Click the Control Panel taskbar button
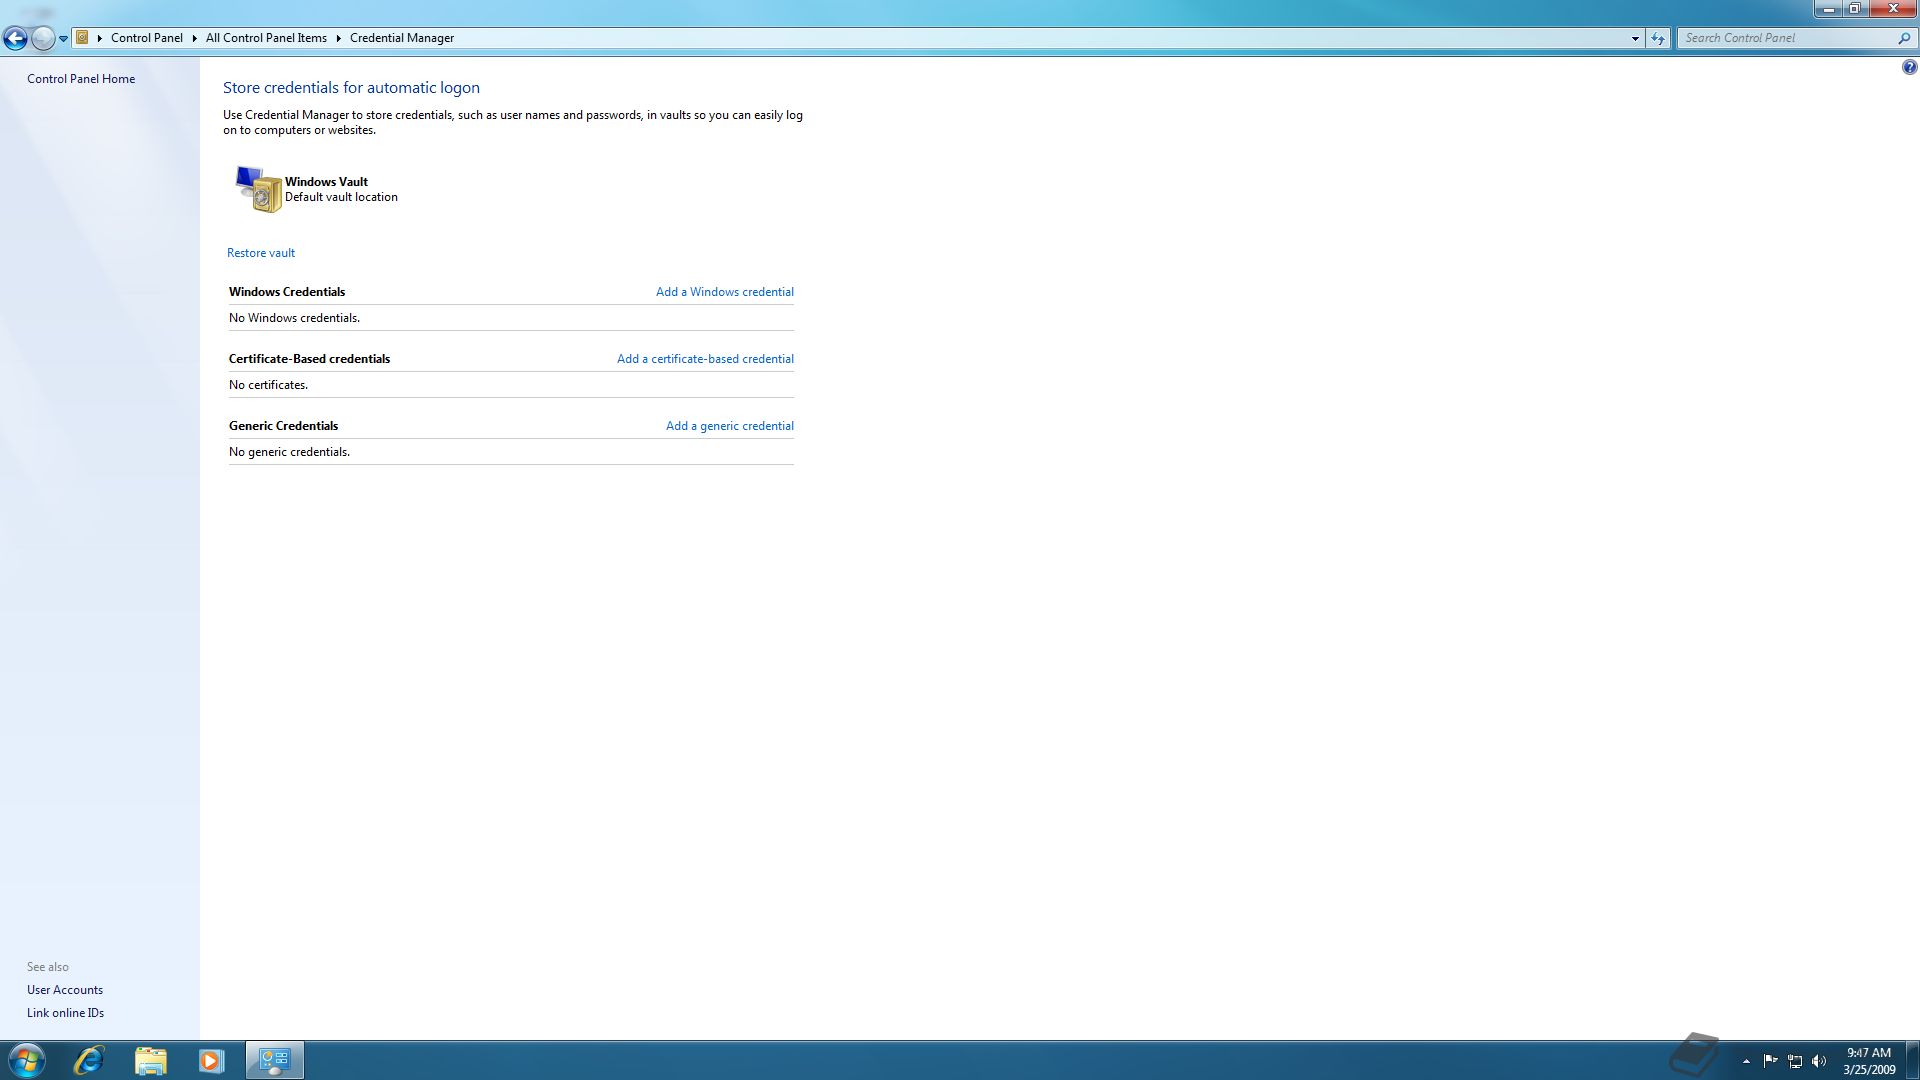 point(274,1060)
